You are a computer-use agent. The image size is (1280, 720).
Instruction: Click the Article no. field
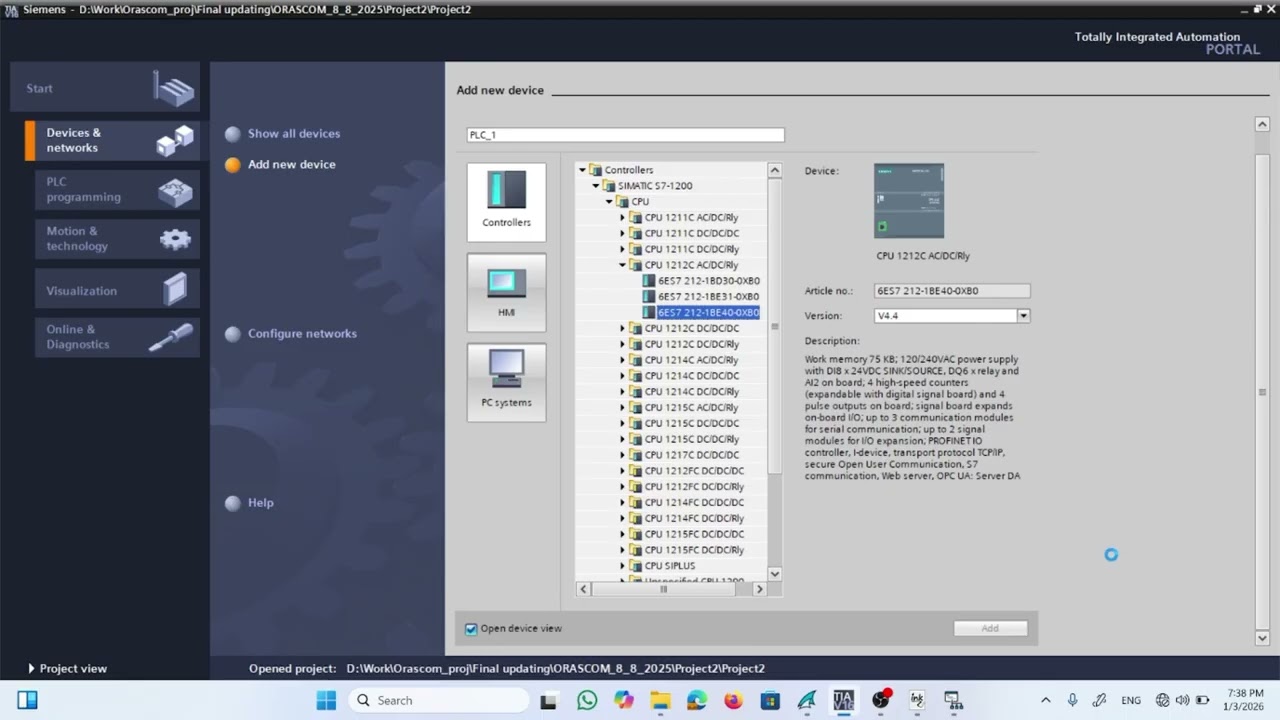coord(951,291)
